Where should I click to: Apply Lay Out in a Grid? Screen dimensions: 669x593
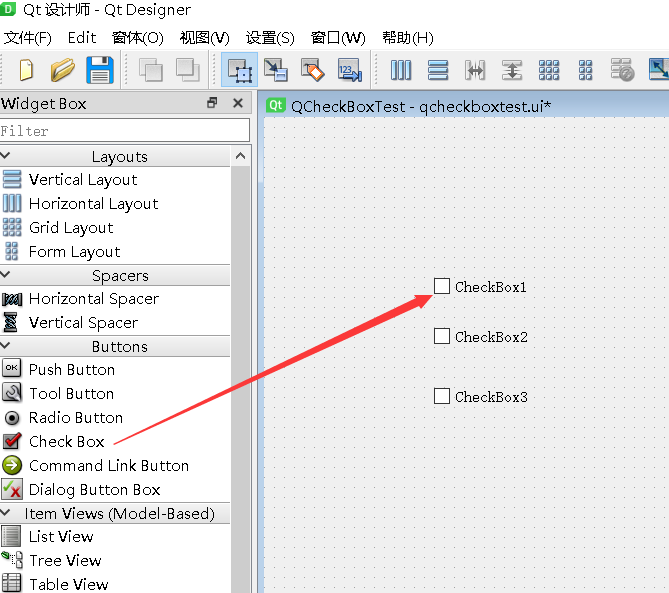pyautogui.click(x=549, y=70)
